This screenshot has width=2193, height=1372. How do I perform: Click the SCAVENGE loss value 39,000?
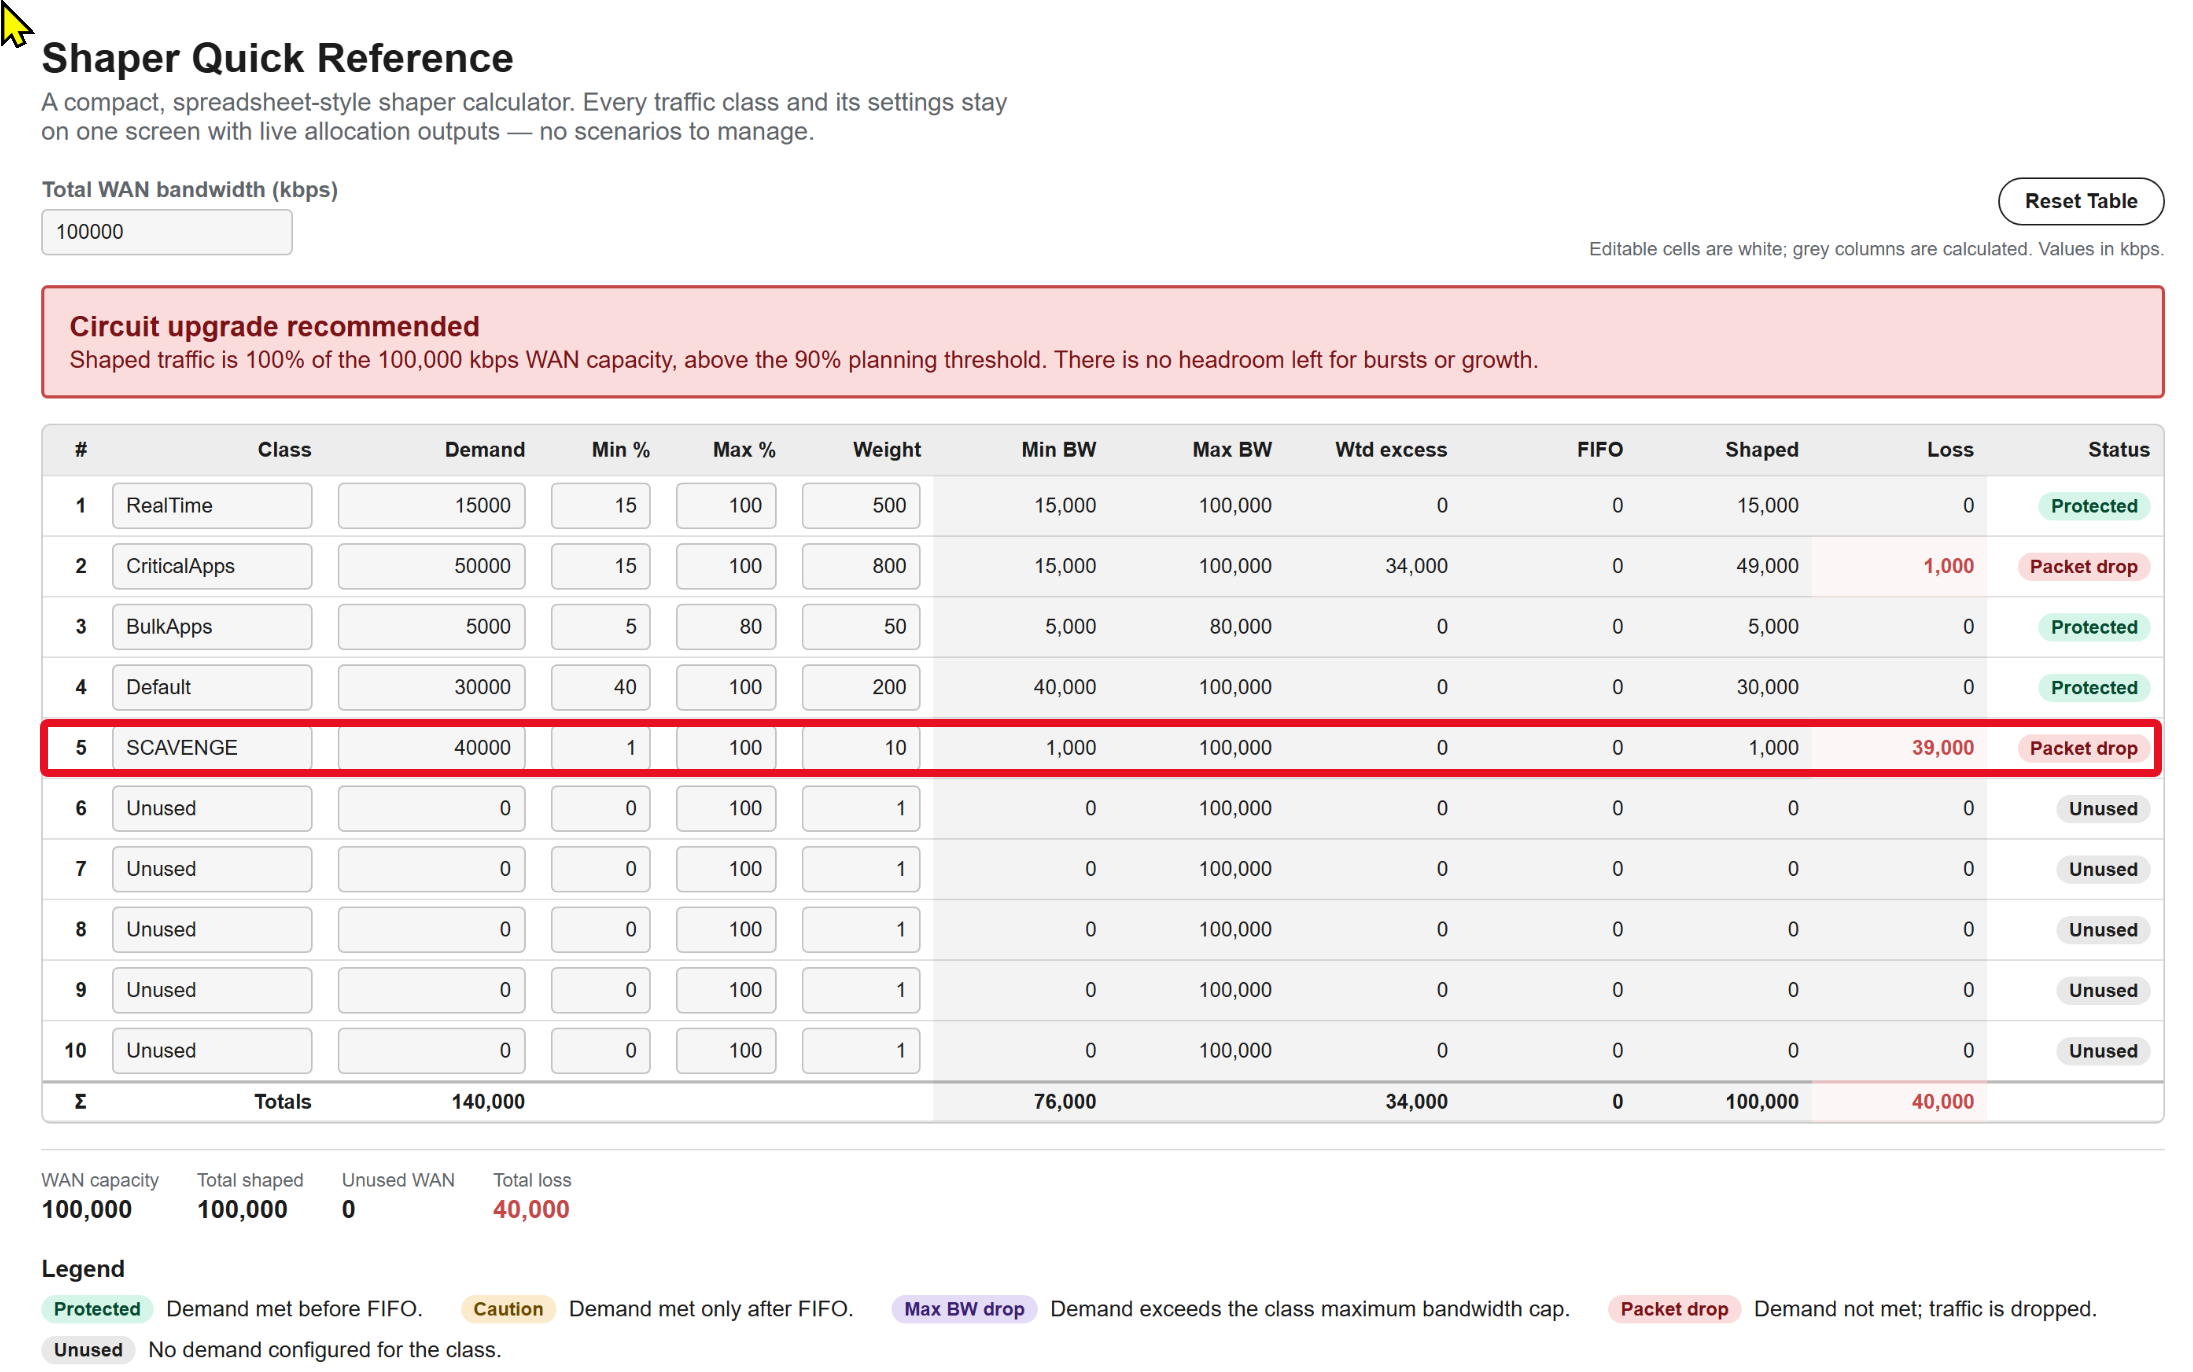1942,748
